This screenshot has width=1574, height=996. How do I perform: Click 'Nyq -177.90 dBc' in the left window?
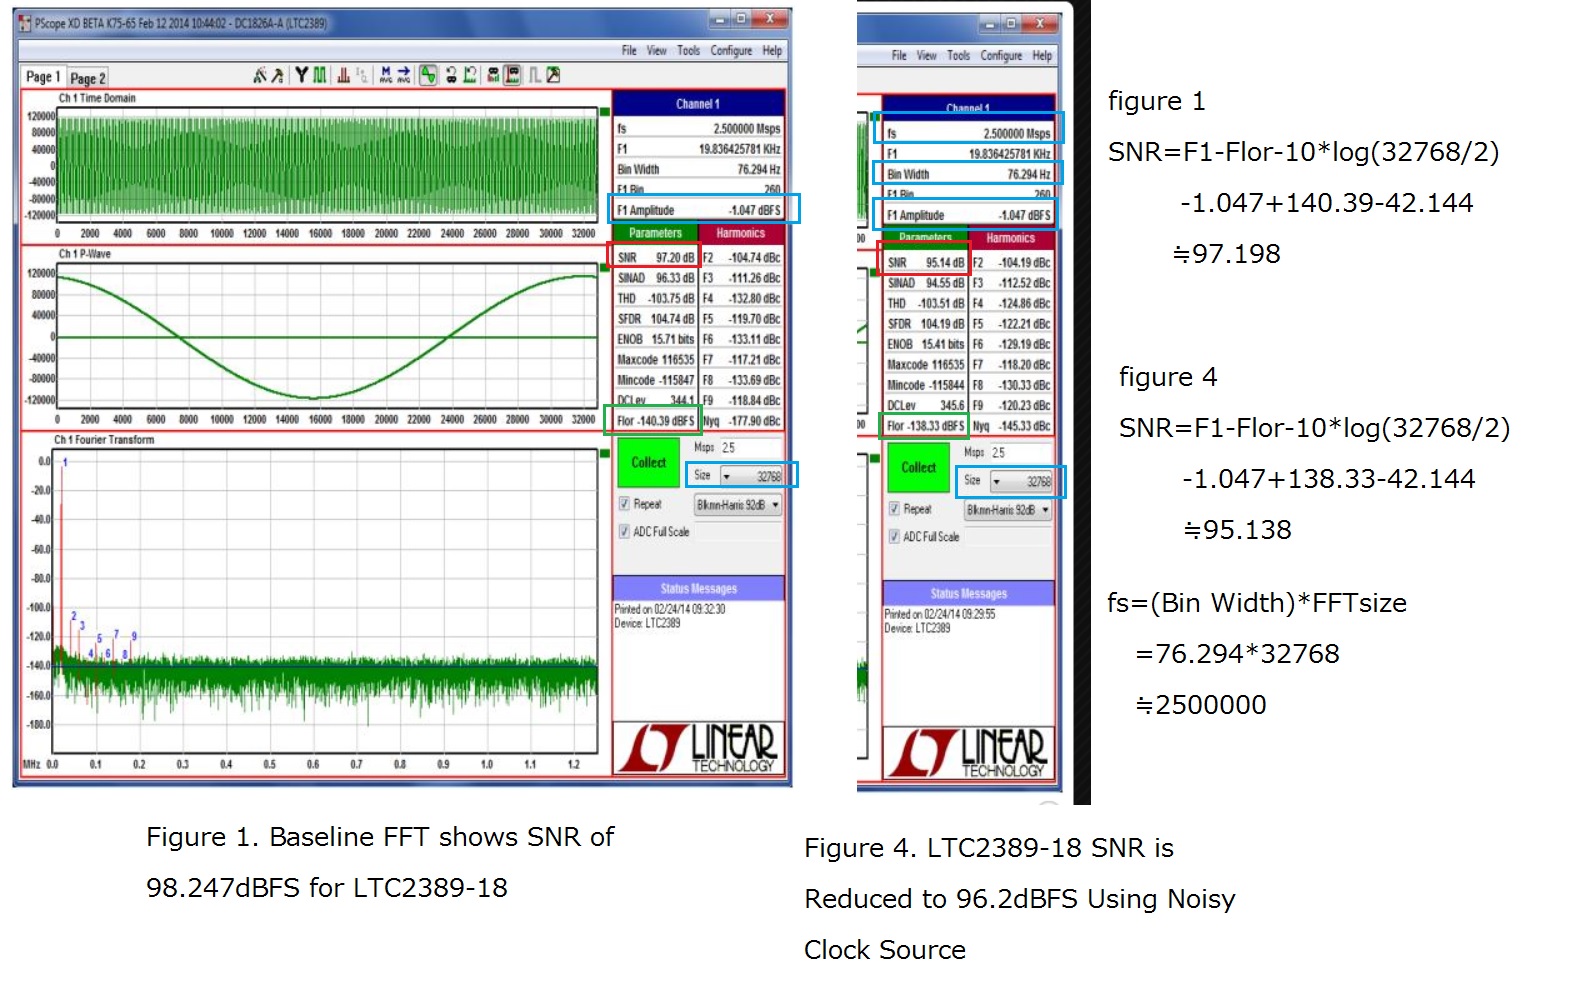pos(741,420)
